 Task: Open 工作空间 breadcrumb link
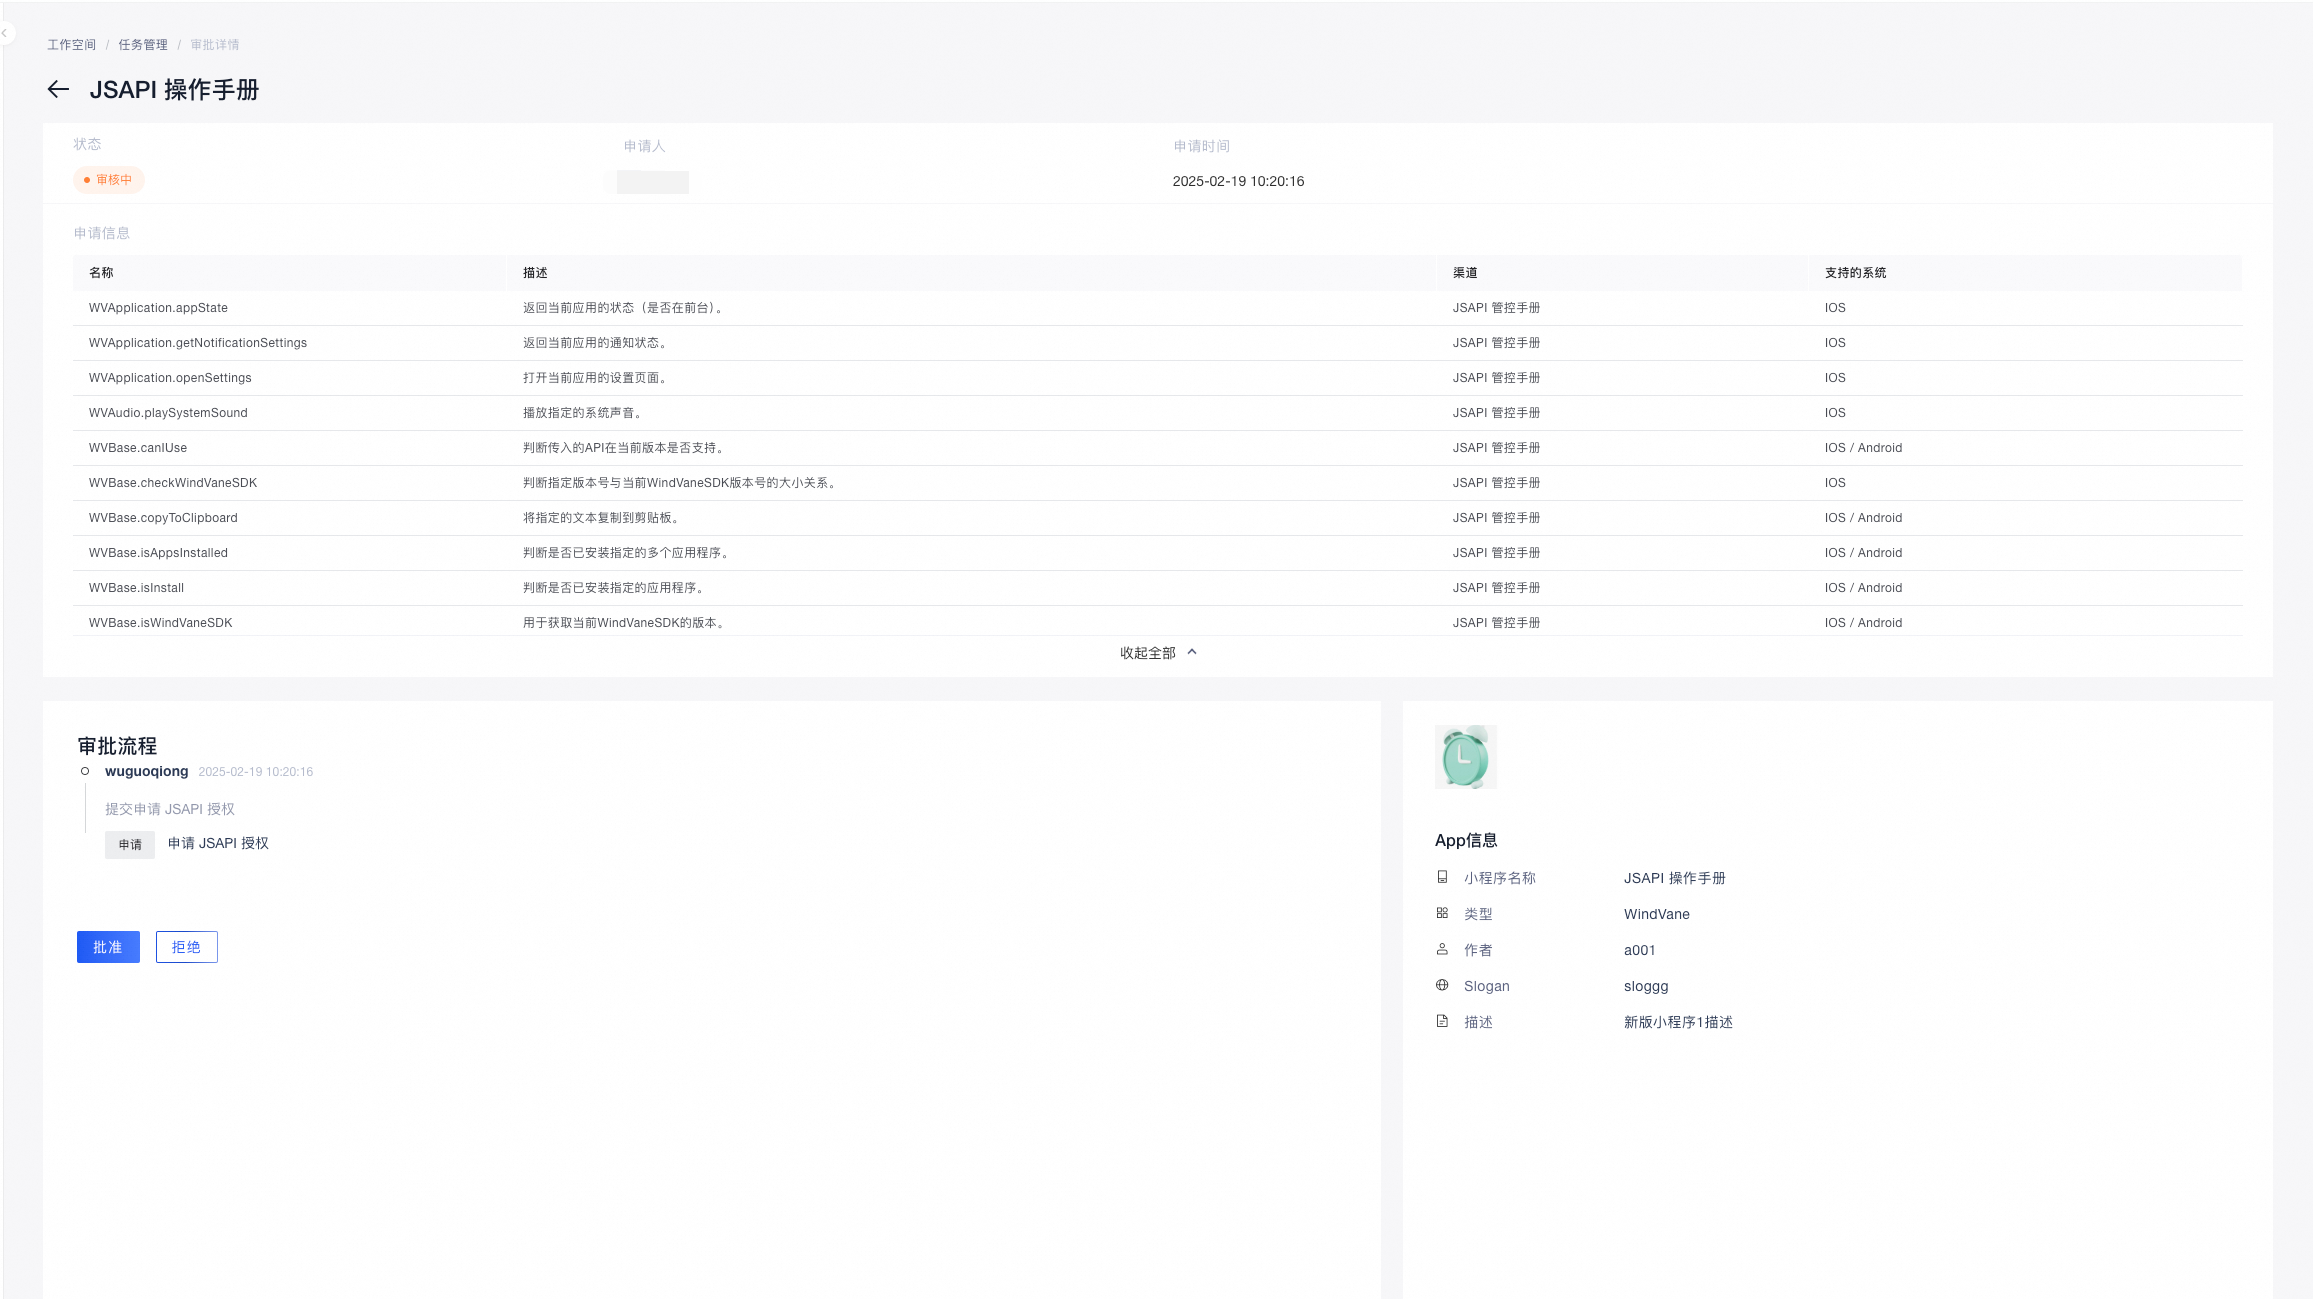pyautogui.click(x=71, y=45)
